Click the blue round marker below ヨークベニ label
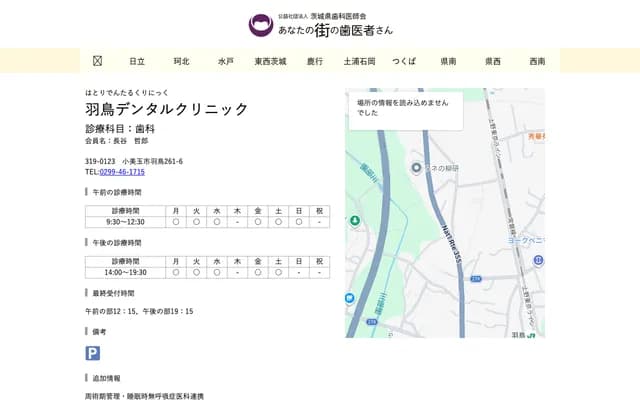This screenshot has width=640, height=400. [x=538, y=260]
